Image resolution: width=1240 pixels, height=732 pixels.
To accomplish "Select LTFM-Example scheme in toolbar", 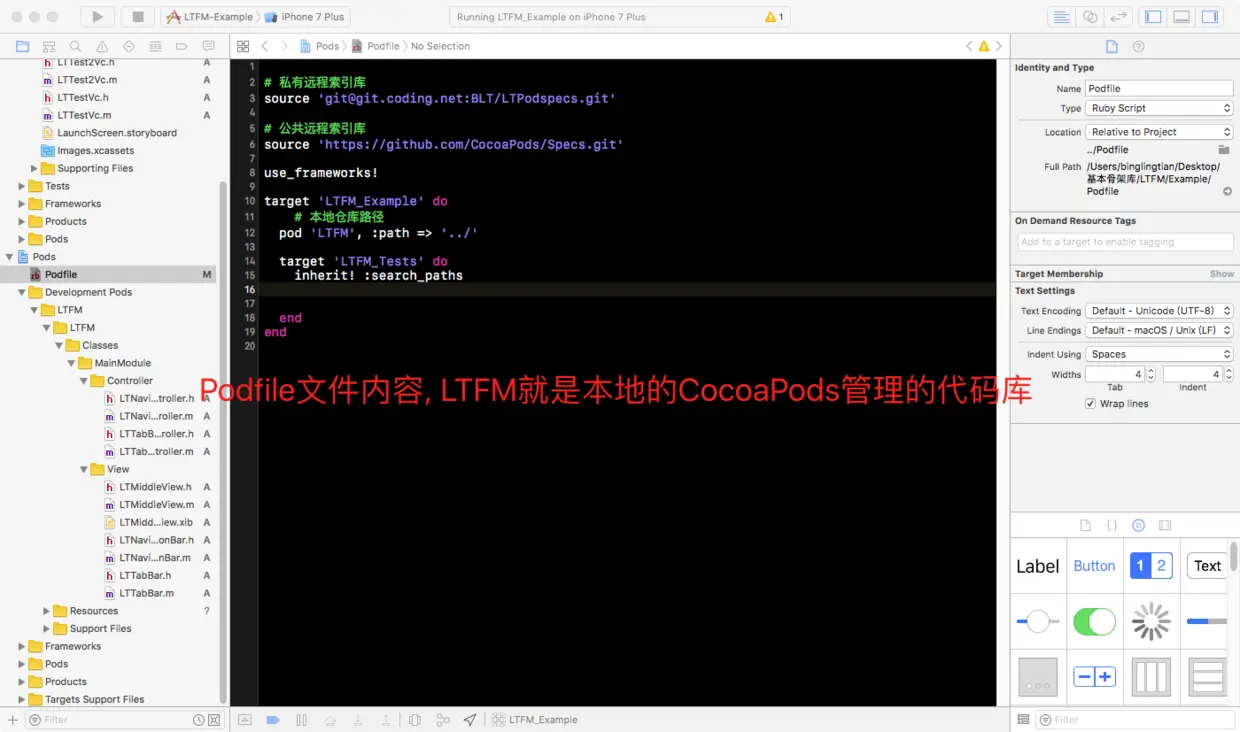I will [210, 17].
